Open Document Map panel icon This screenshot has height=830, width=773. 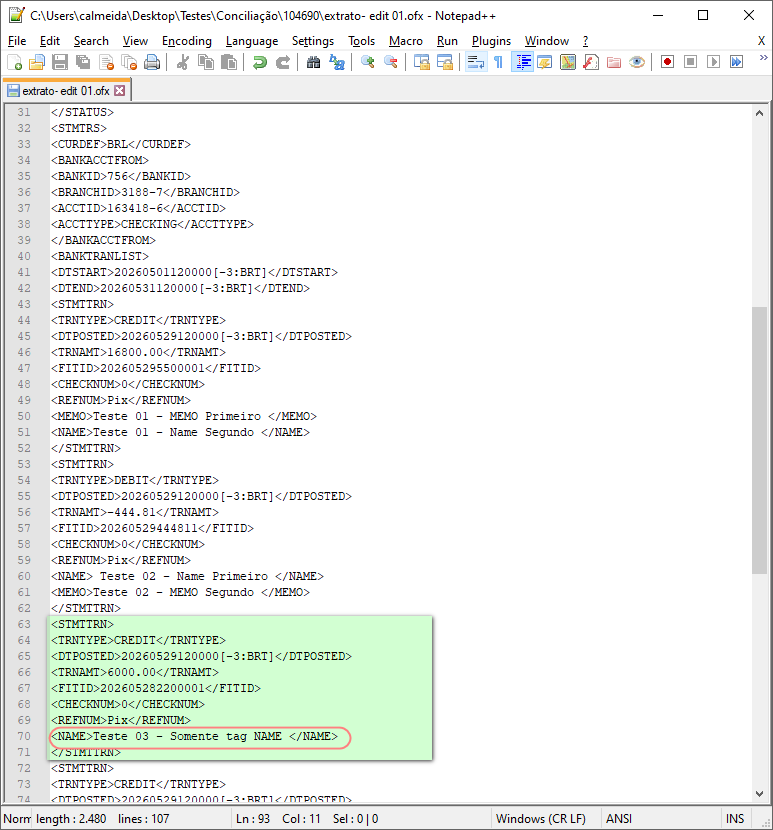point(568,62)
